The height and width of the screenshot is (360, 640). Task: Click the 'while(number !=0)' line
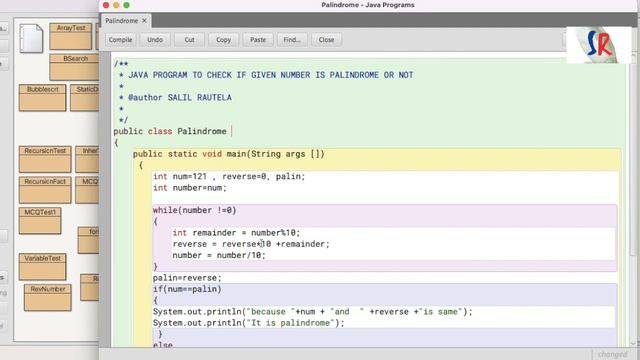[x=195, y=210]
